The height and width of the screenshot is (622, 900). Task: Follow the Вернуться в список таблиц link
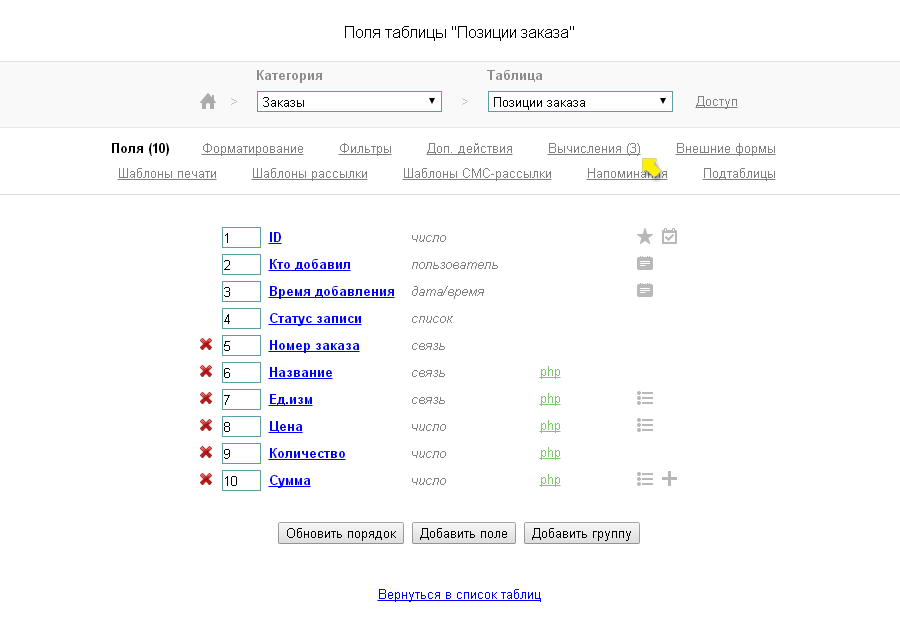coord(459,594)
